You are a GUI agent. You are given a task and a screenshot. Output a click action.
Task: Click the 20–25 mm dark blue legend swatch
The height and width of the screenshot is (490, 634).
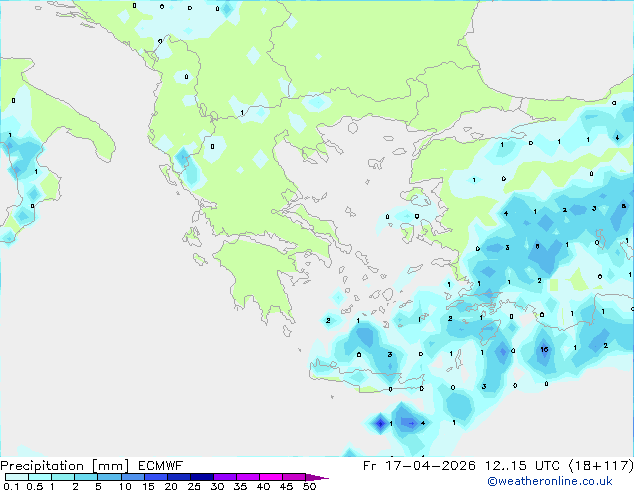tap(178, 477)
